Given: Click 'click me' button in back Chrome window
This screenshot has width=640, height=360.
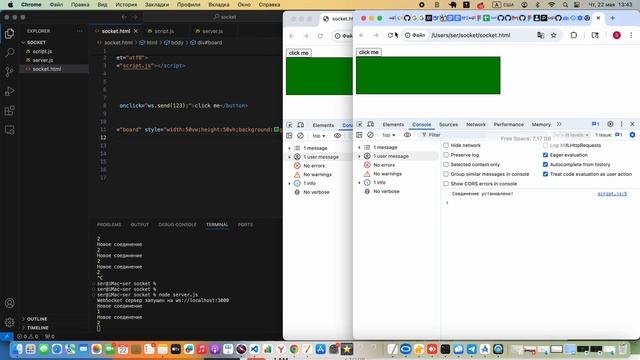Looking at the screenshot, I should tap(298, 53).
